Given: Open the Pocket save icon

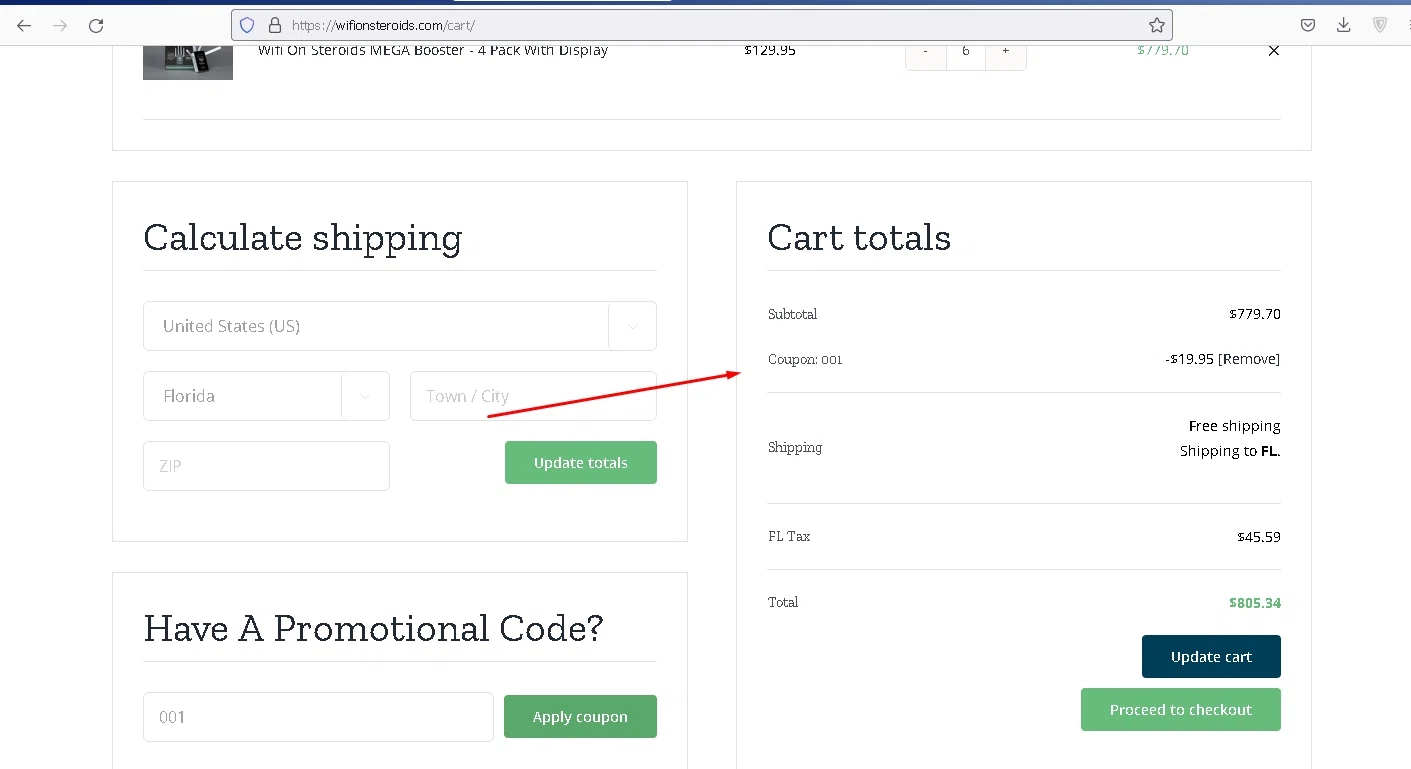Looking at the screenshot, I should [x=1307, y=25].
